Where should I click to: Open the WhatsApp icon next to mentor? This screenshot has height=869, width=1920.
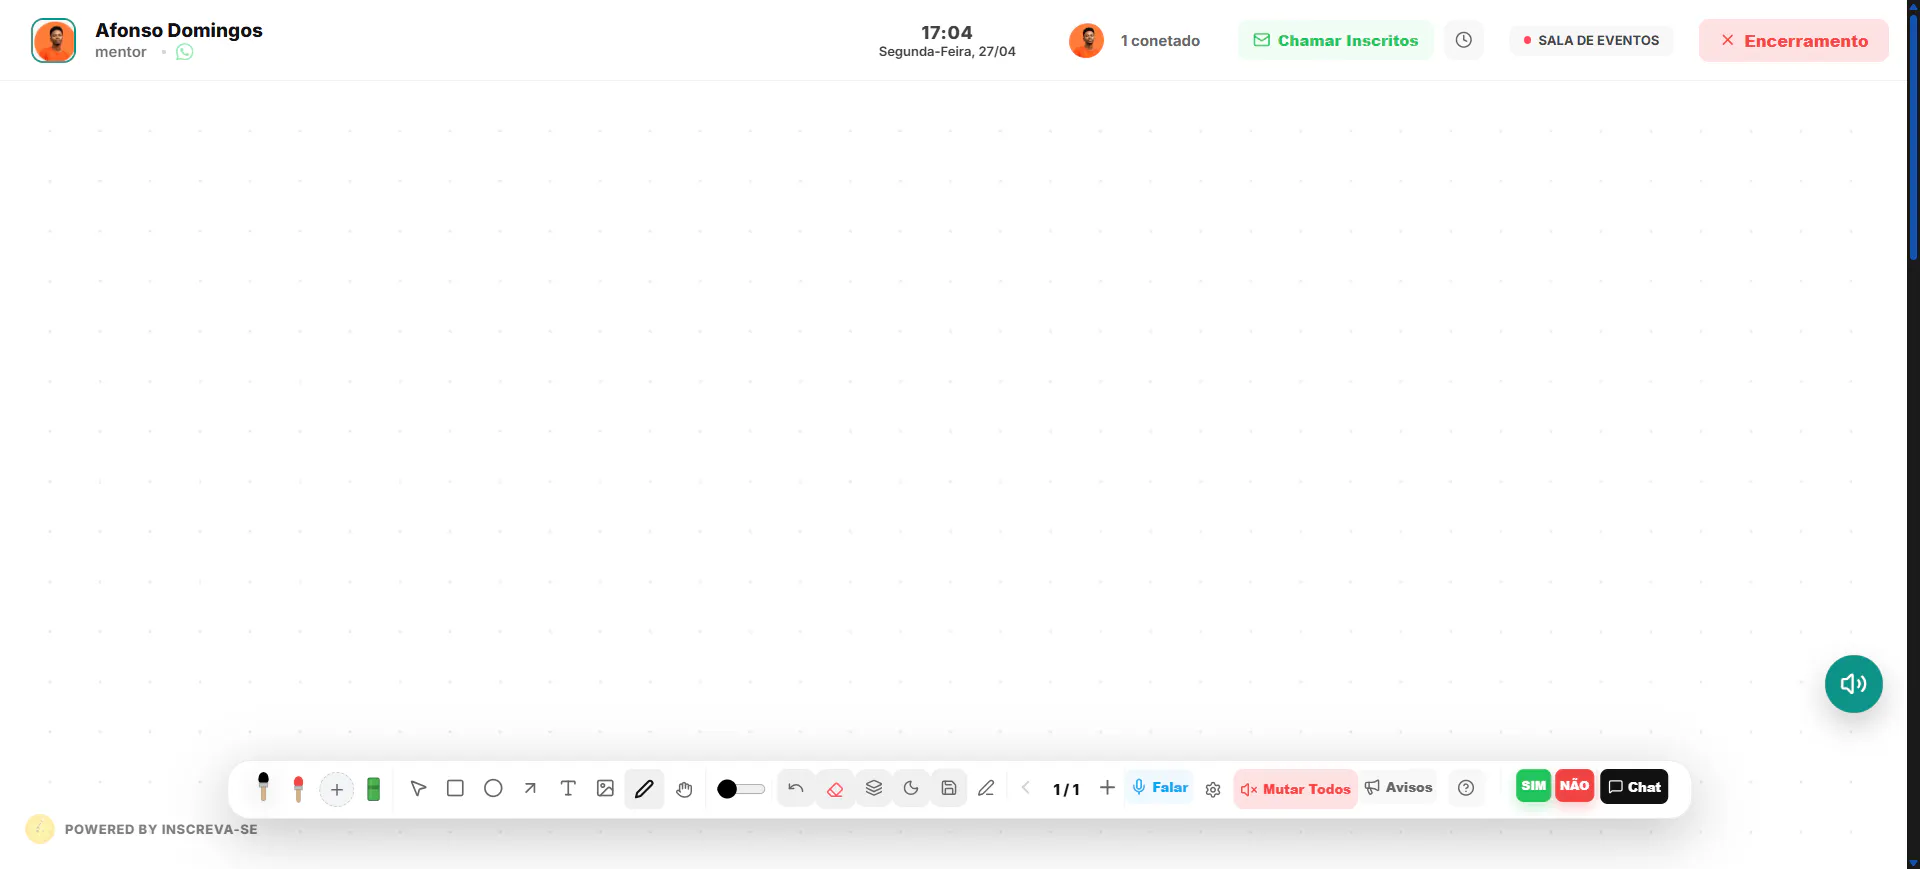point(184,52)
